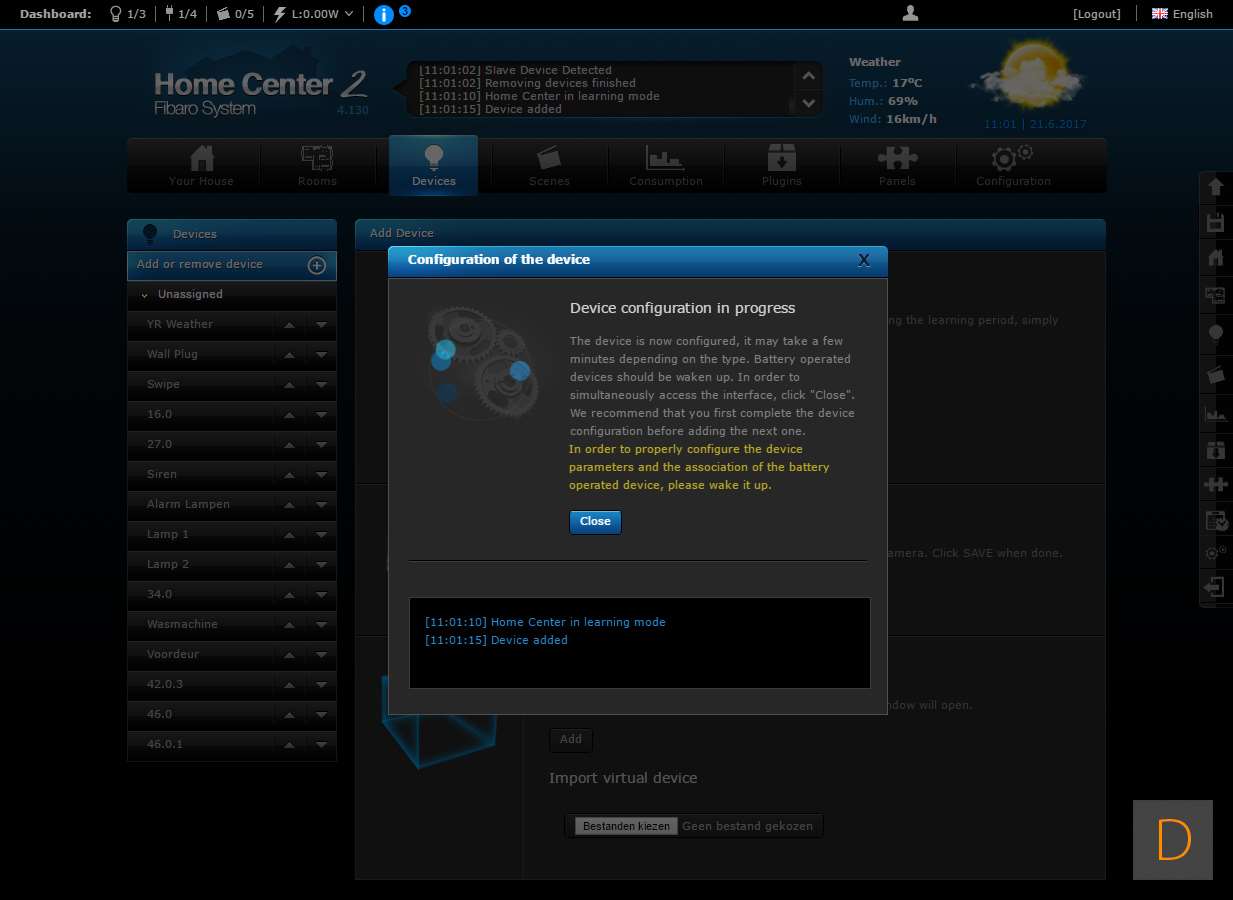Click the Home Center 2 logo
This screenshot has height=900, width=1233.
coord(260,93)
